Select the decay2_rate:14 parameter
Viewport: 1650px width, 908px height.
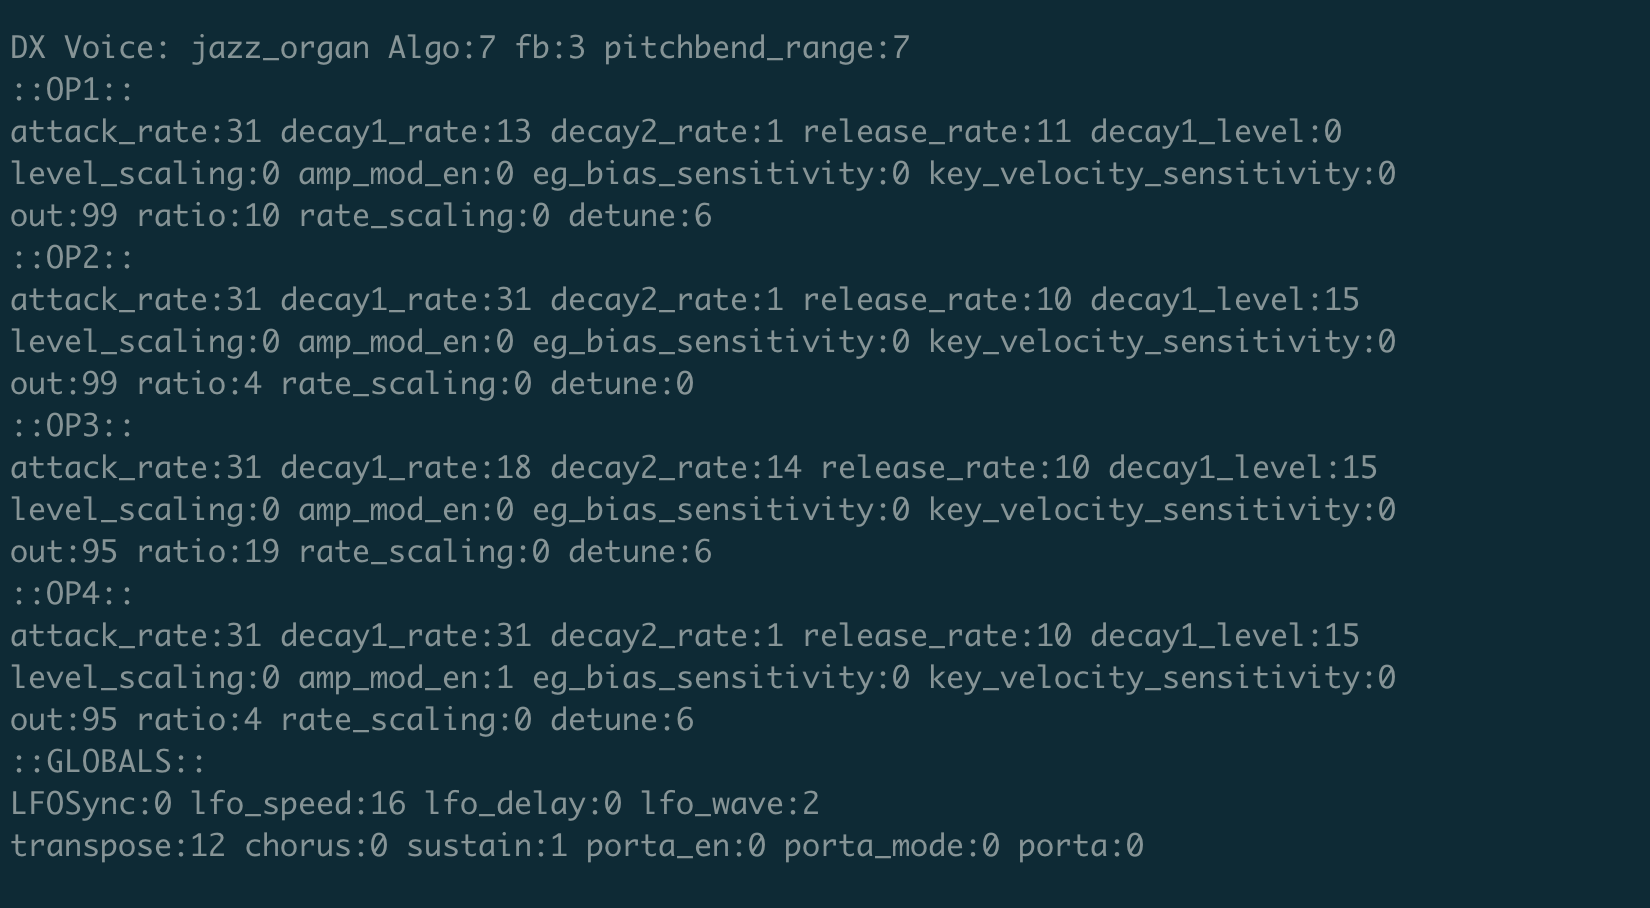pyautogui.click(x=675, y=468)
